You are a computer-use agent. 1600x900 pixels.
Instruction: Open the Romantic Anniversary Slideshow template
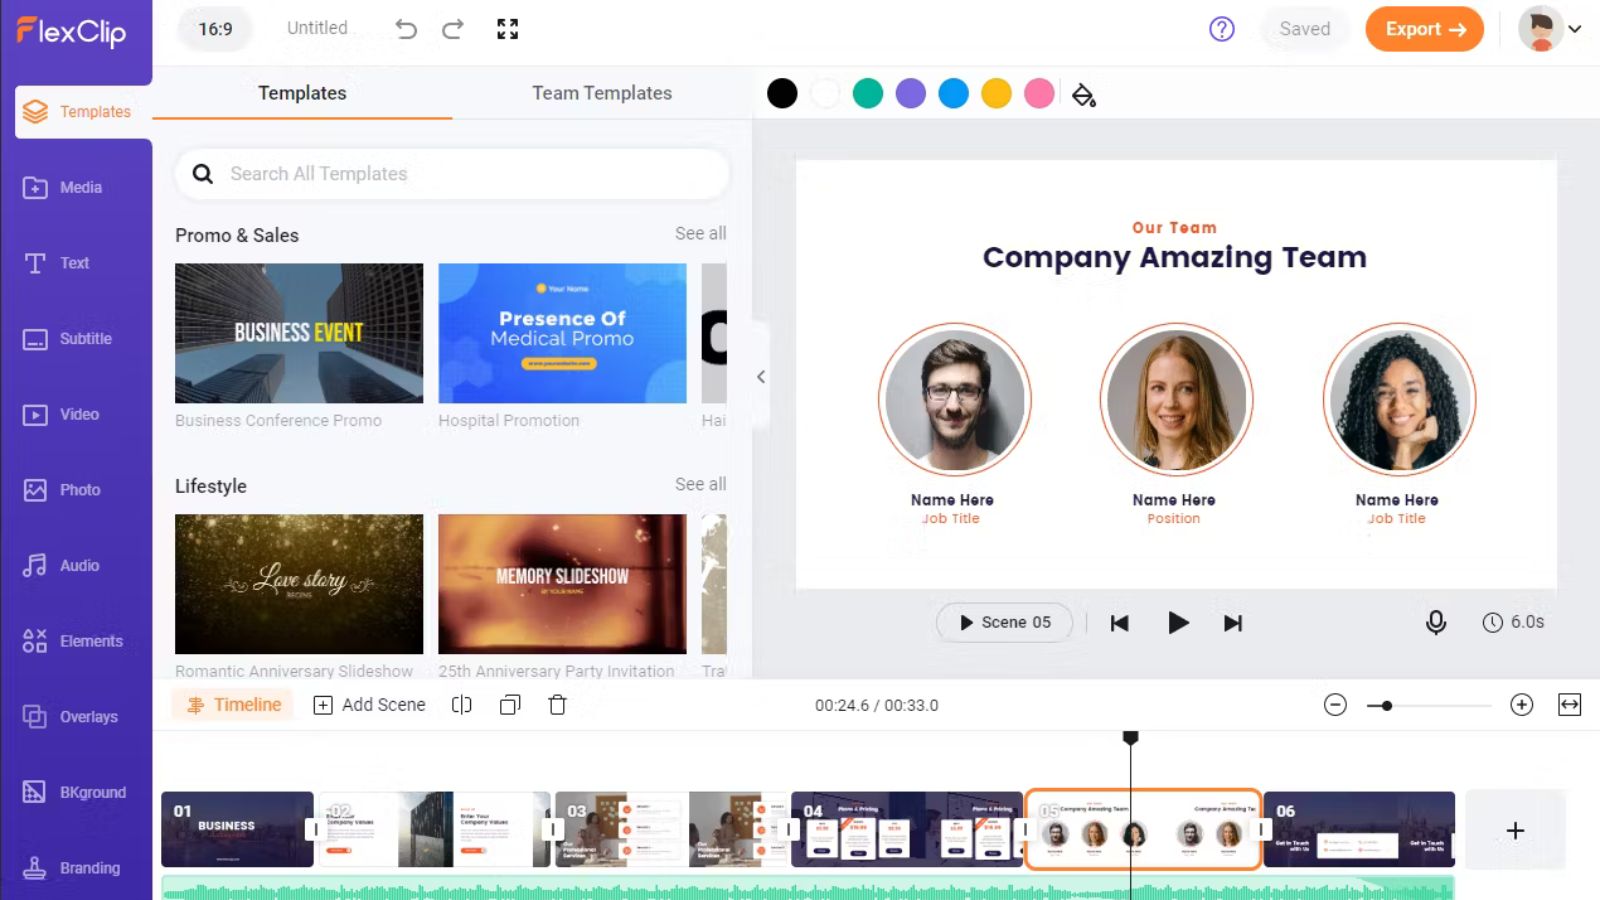pos(299,584)
